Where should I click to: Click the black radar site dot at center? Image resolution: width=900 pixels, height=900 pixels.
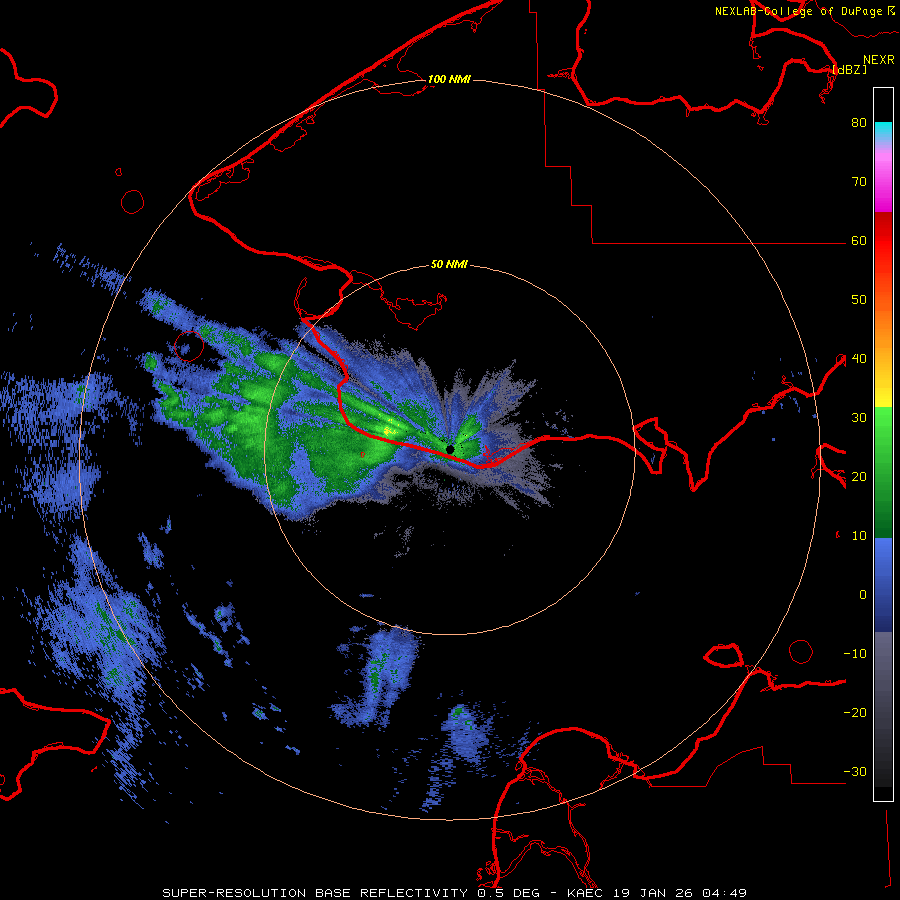(450, 449)
